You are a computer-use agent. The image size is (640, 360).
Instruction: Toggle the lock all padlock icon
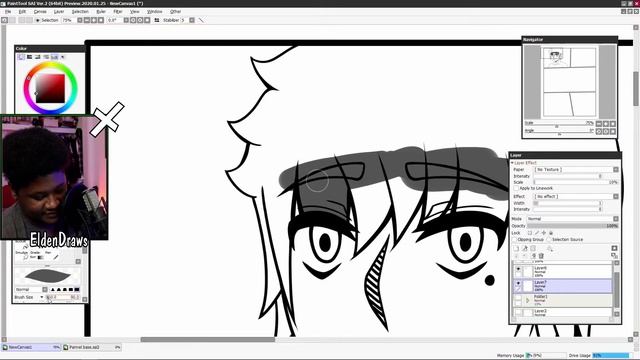tap(551, 233)
